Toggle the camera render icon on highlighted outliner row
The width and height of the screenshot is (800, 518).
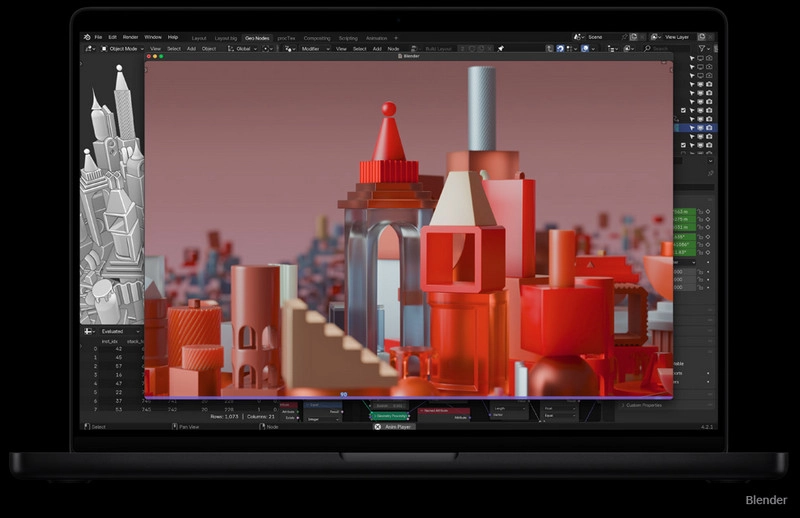pyautogui.click(x=709, y=128)
